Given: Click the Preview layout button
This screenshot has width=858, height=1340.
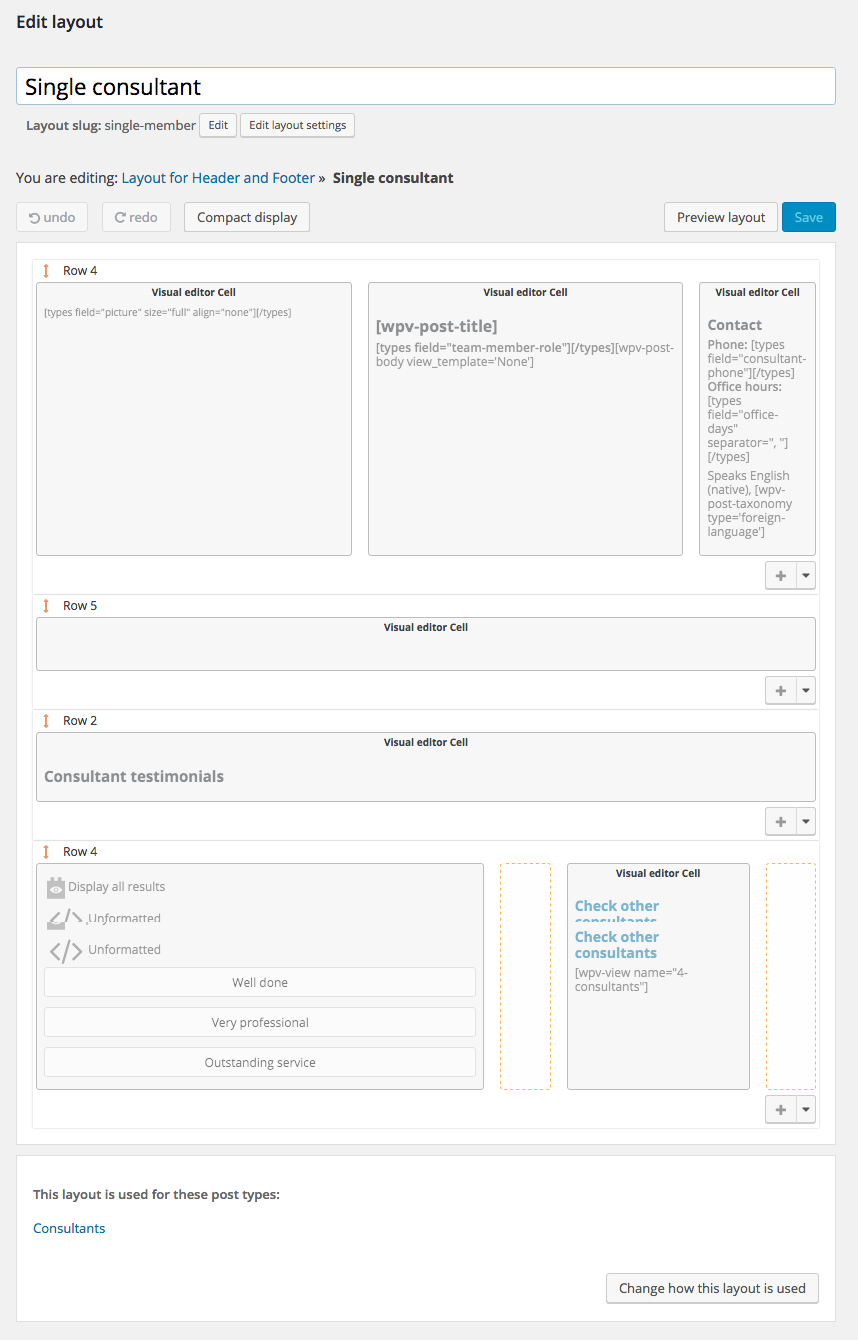Looking at the screenshot, I should [x=721, y=217].
